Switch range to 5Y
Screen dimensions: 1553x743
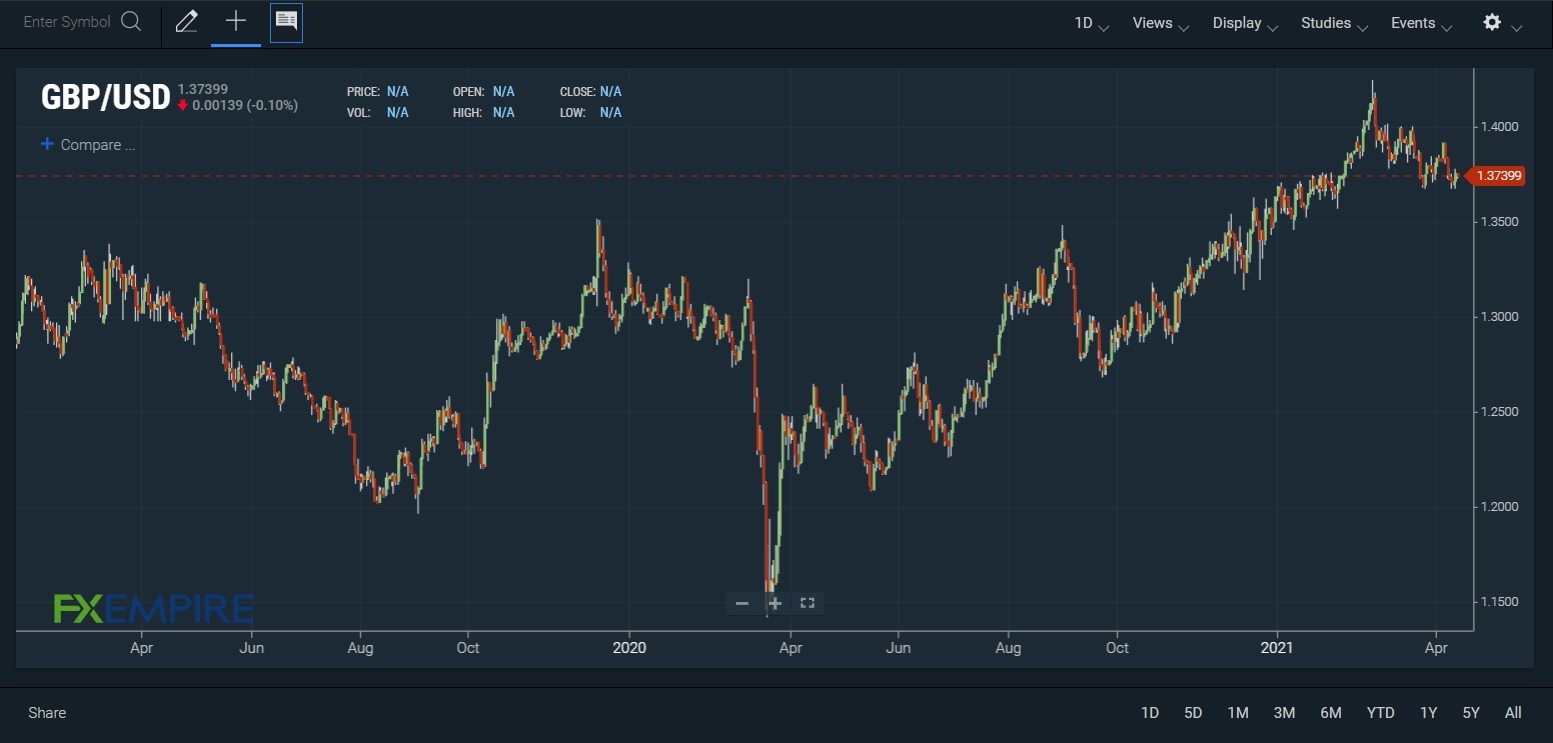(1470, 713)
